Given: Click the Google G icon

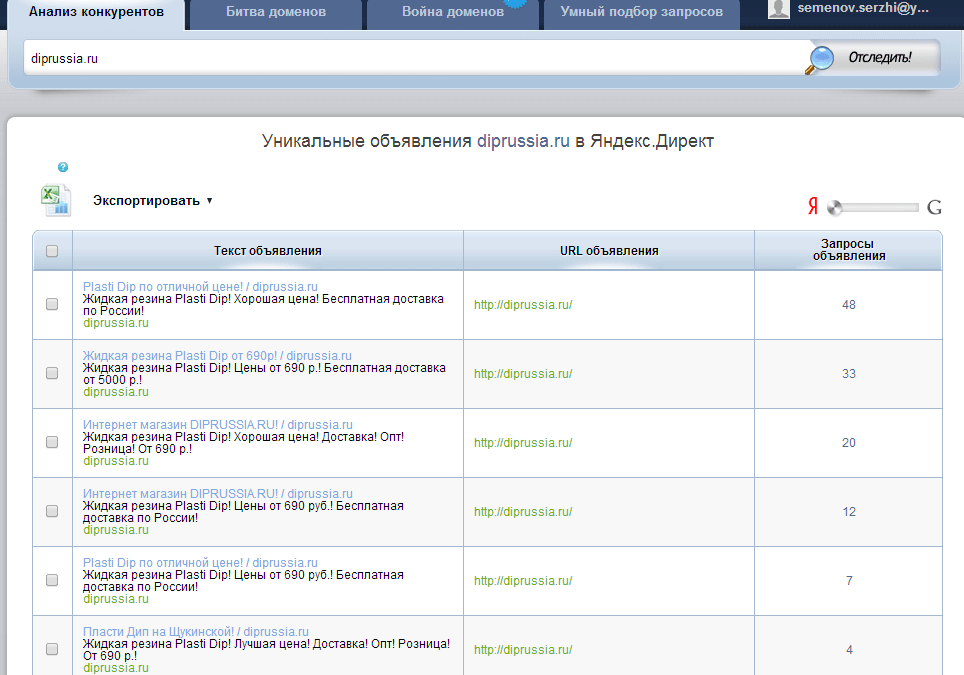Looking at the screenshot, I should [x=934, y=207].
